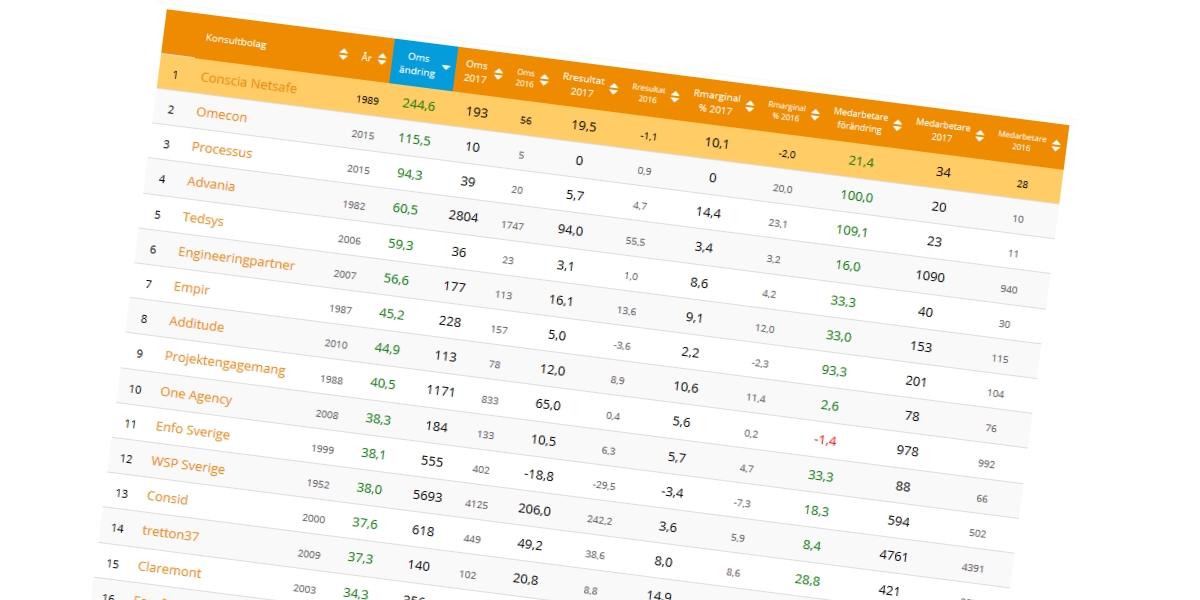
Task: Open the Advania company link
Action: click(211, 184)
